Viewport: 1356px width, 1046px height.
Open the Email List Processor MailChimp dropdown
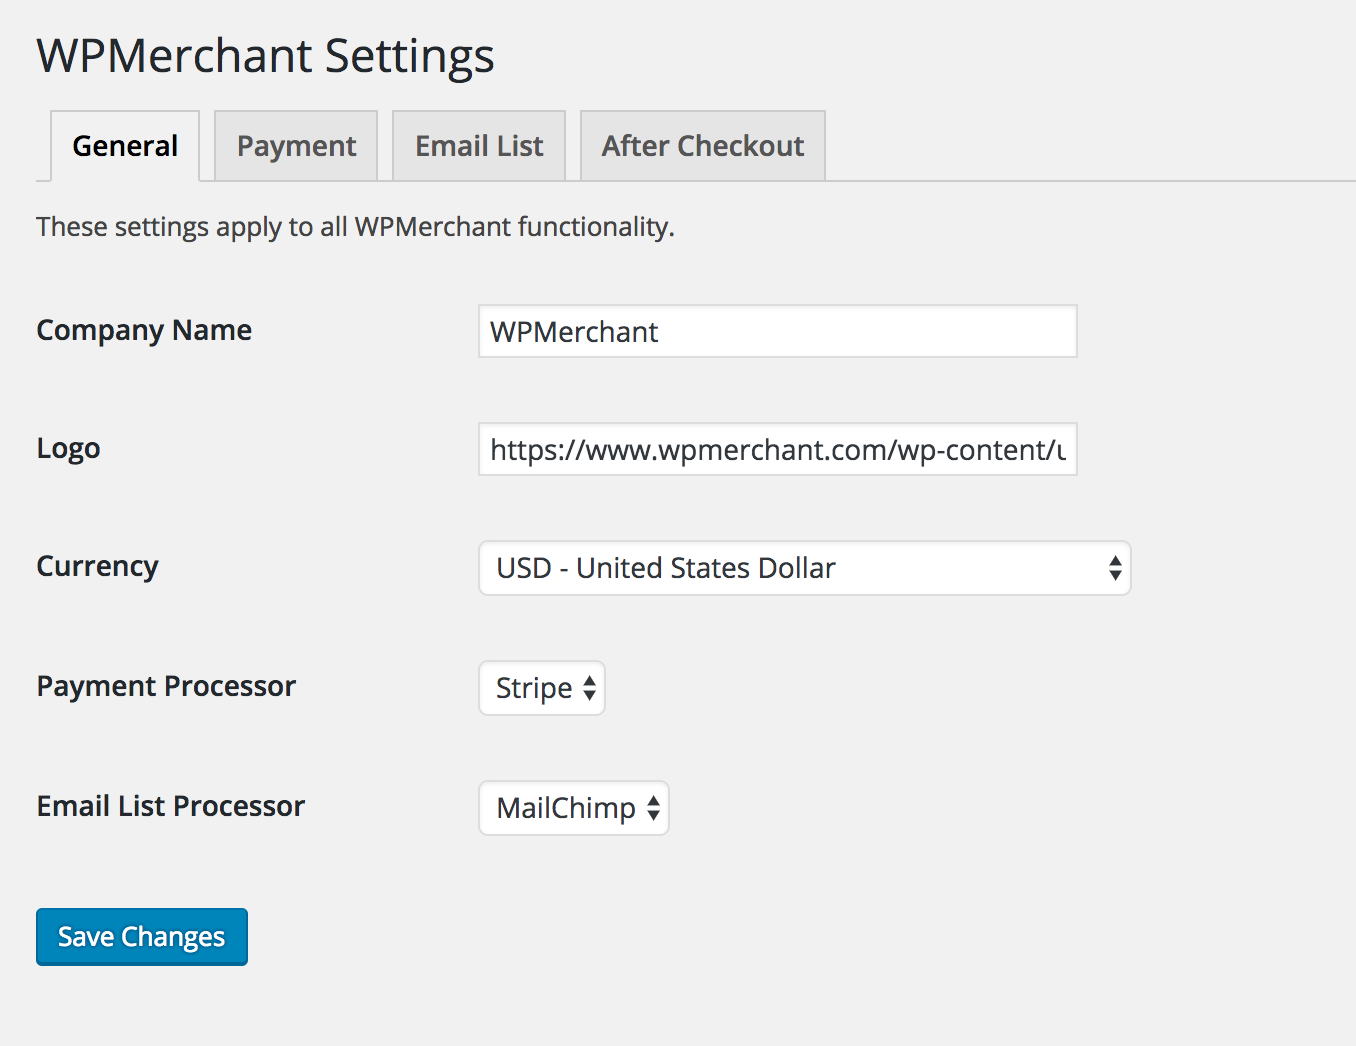(x=566, y=808)
